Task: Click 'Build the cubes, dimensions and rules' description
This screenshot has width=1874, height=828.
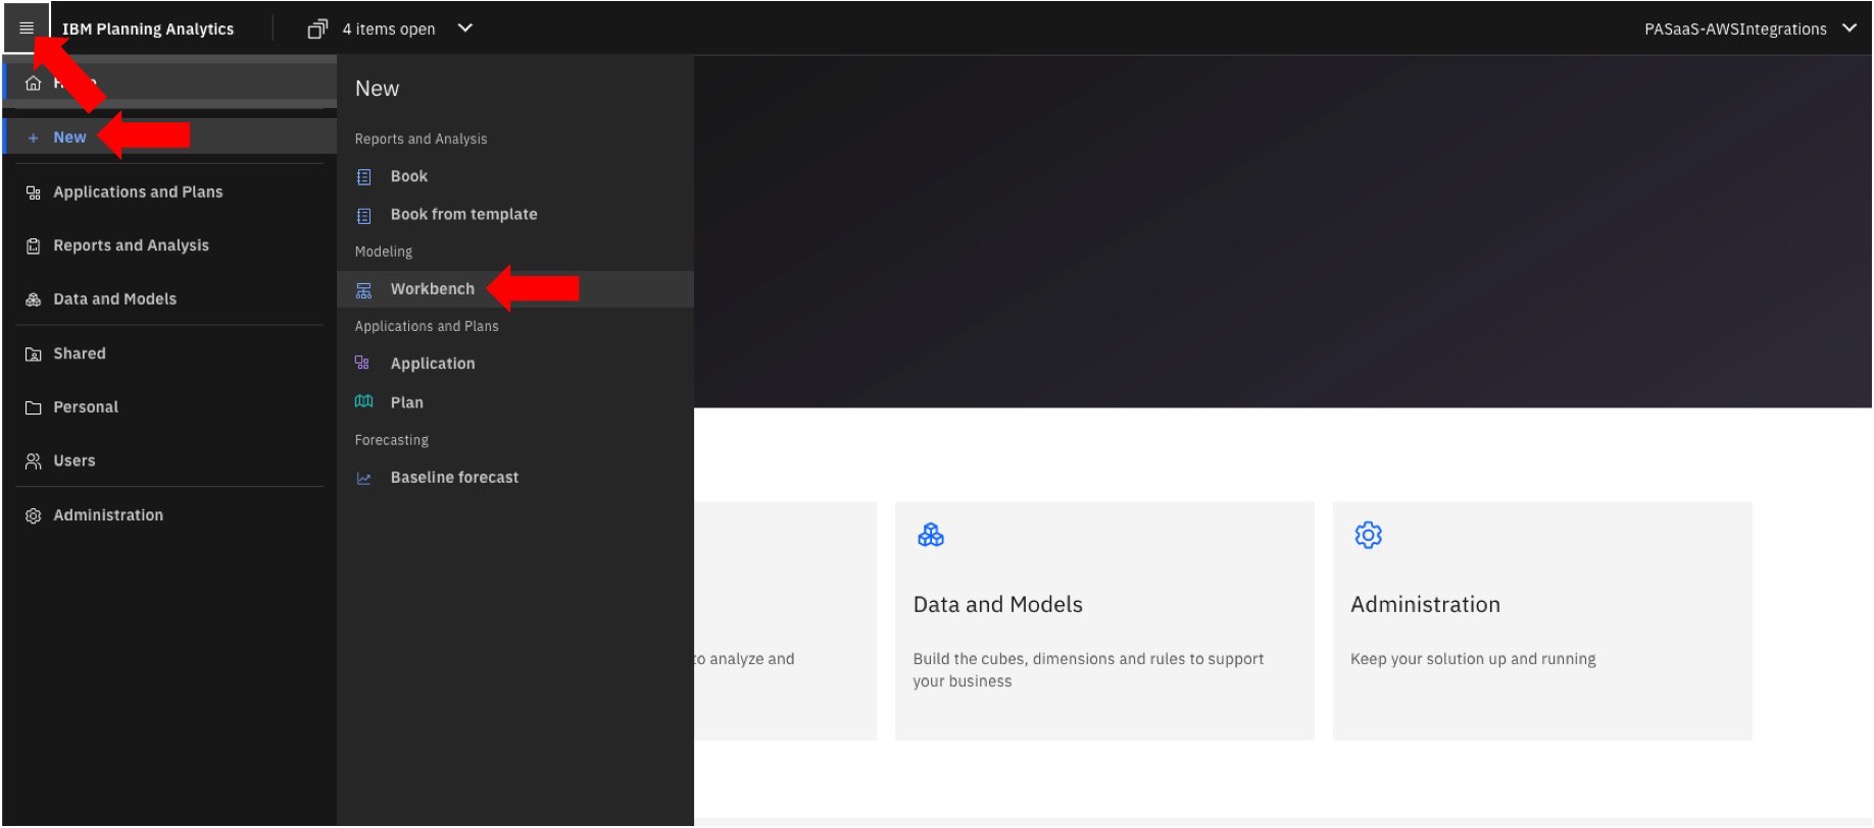Action: tap(1088, 670)
